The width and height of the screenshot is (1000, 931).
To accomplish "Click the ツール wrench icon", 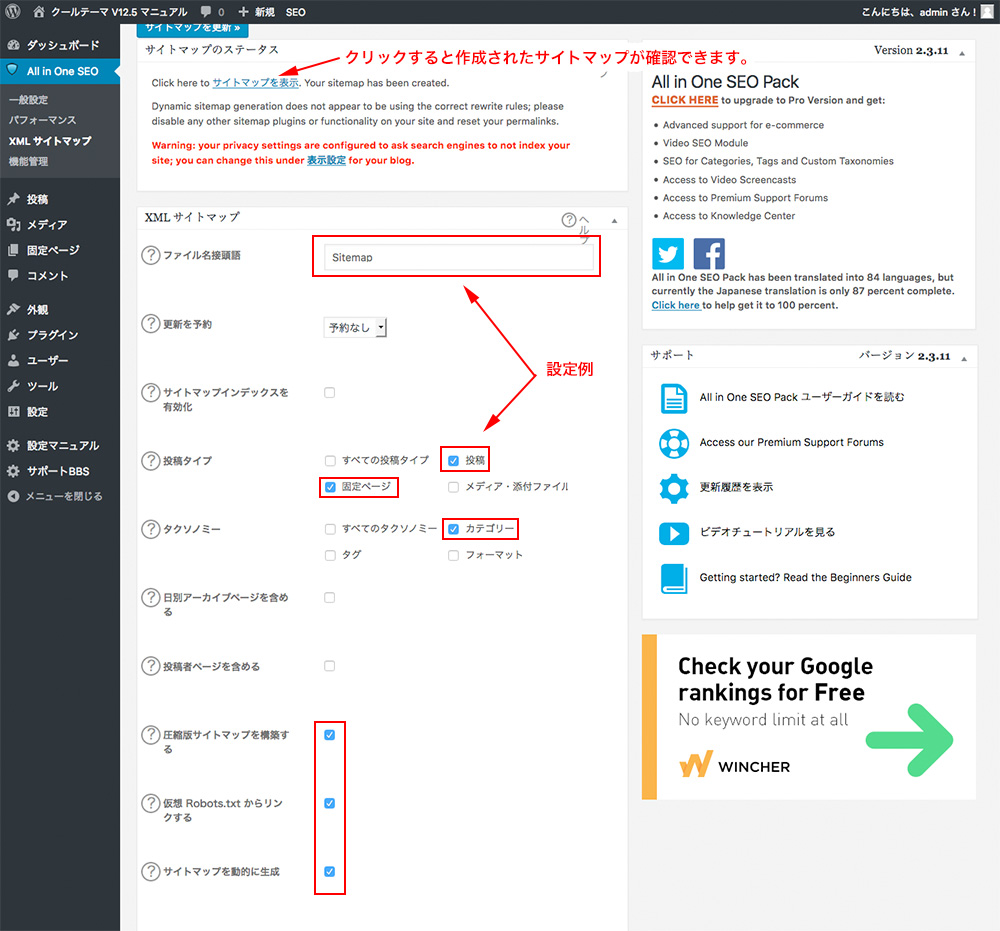I will point(13,386).
